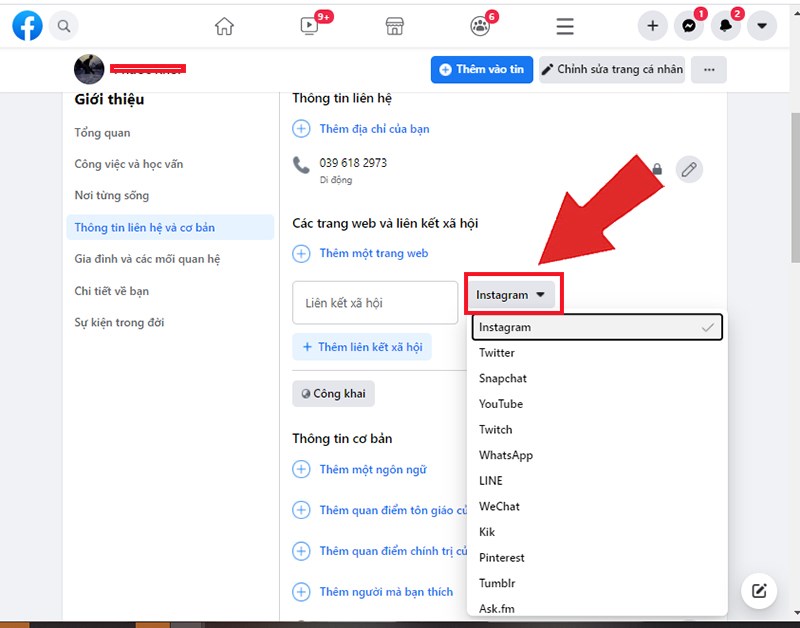
Task: Open the Instagram platform dropdown
Action: point(511,295)
